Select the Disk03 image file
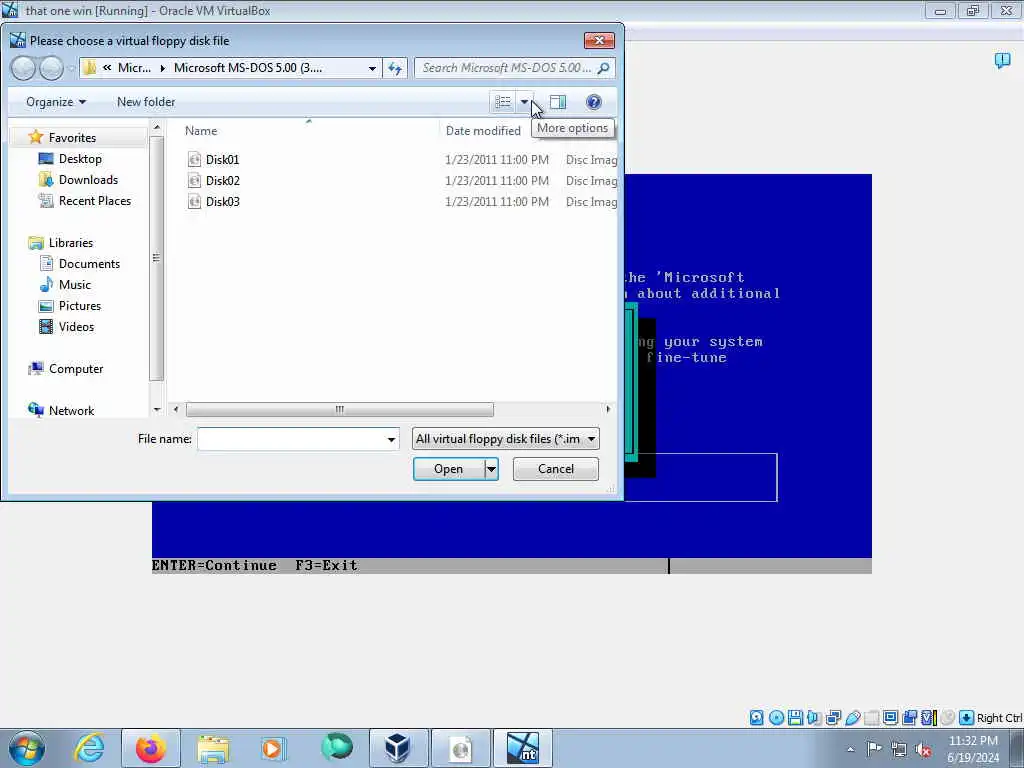Viewport: 1024px width, 768px height. [x=223, y=201]
